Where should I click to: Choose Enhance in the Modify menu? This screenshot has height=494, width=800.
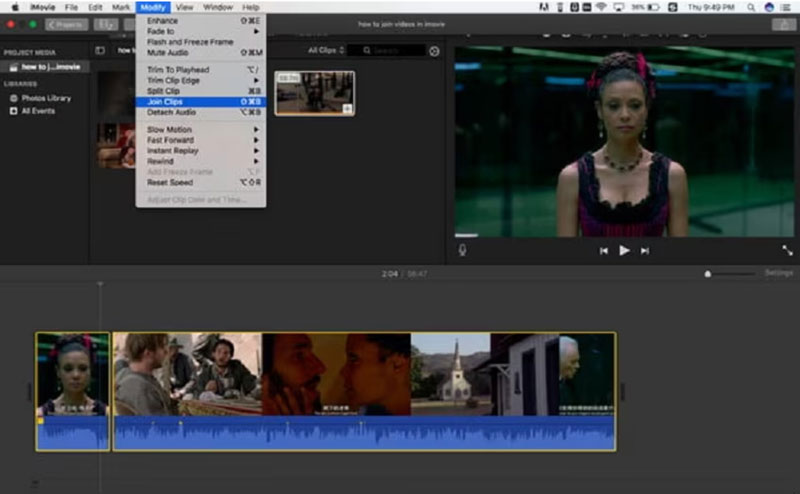pos(201,21)
